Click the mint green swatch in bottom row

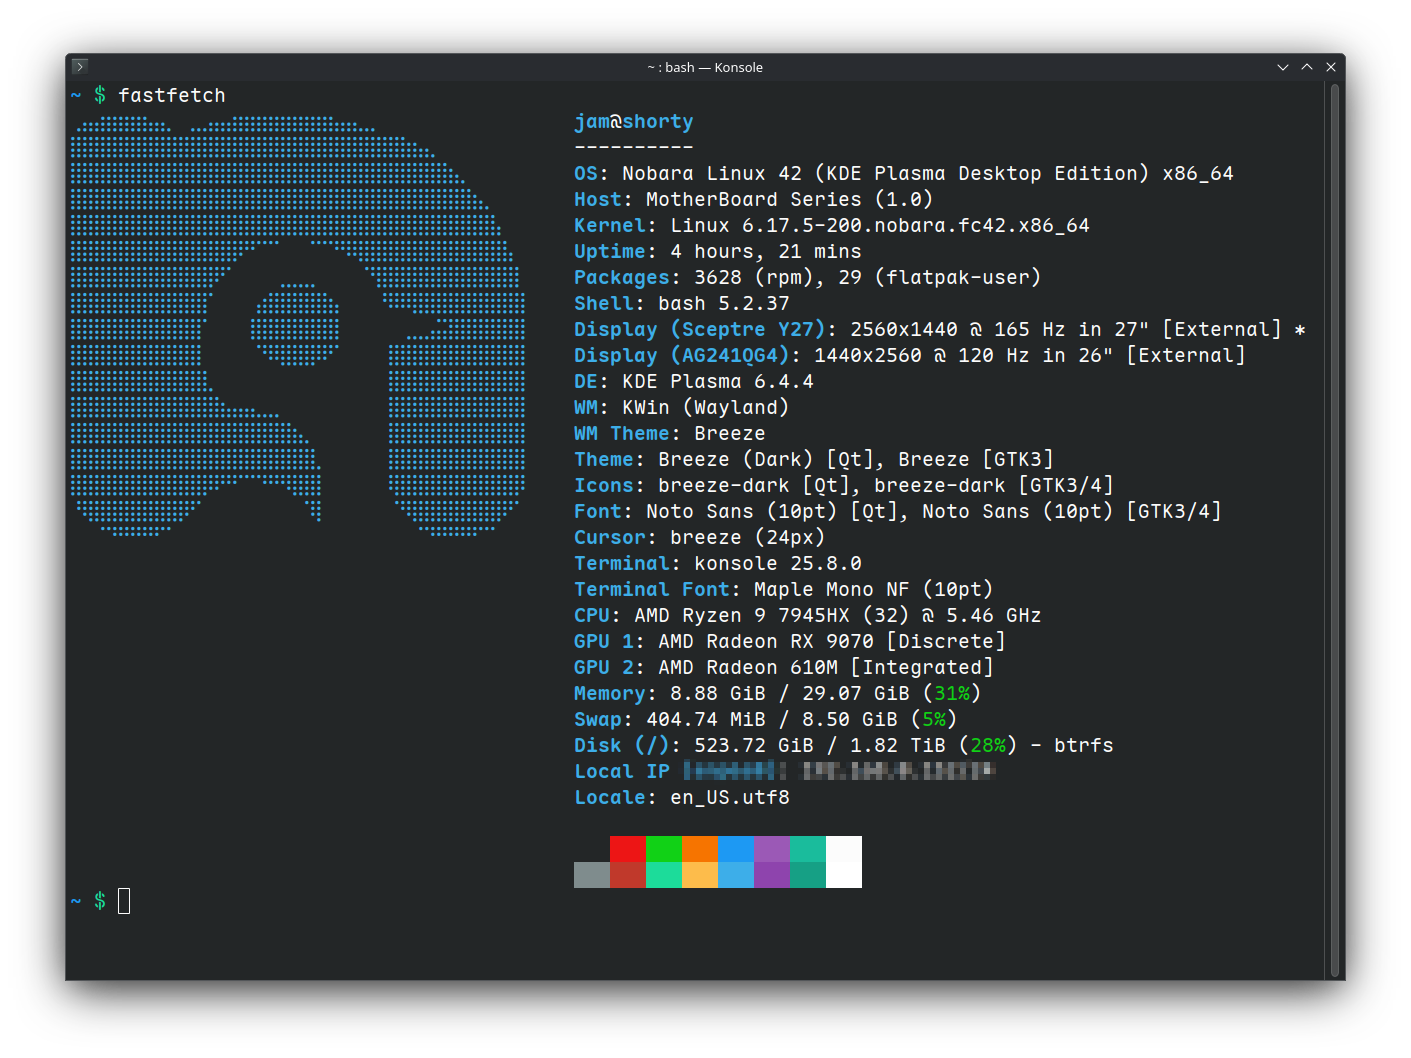click(x=664, y=875)
